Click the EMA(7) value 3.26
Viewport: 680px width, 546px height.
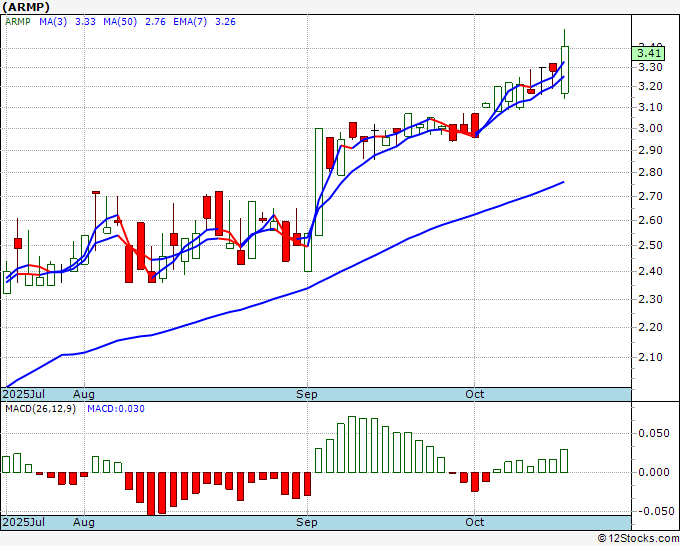tap(226, 22)
